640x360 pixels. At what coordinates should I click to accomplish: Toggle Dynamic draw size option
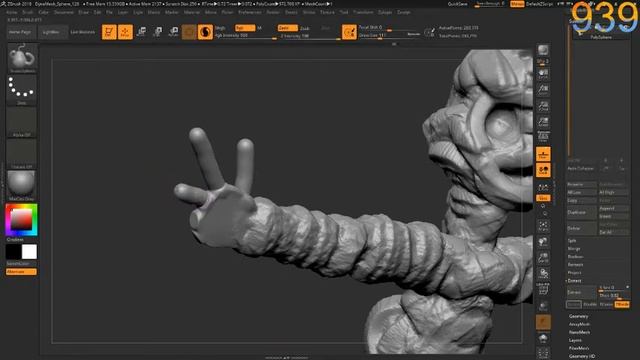click(x=413, y=34)
